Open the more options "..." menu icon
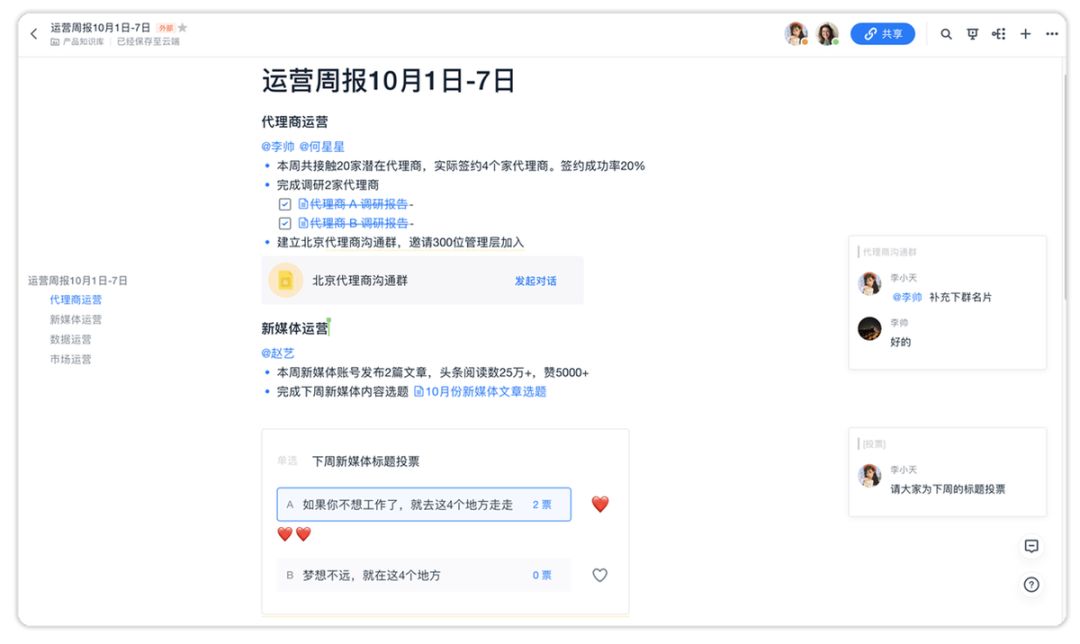The image size is (1080, 644). (1051, 33)
